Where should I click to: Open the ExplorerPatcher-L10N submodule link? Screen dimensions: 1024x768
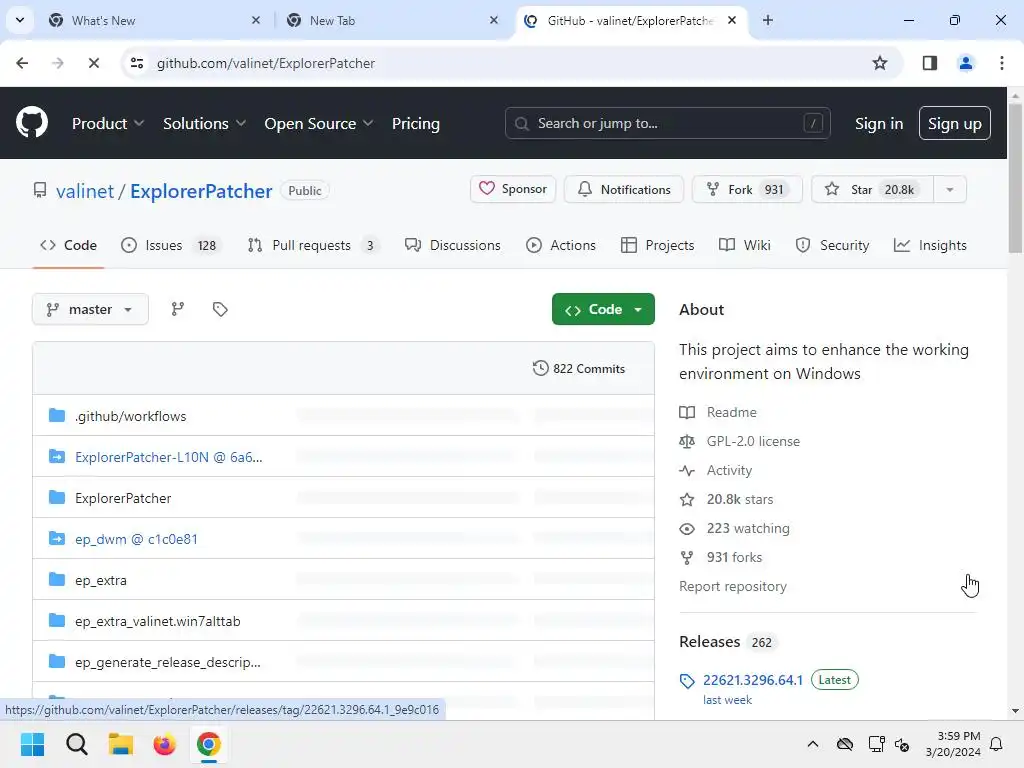[x=168, y=457]
